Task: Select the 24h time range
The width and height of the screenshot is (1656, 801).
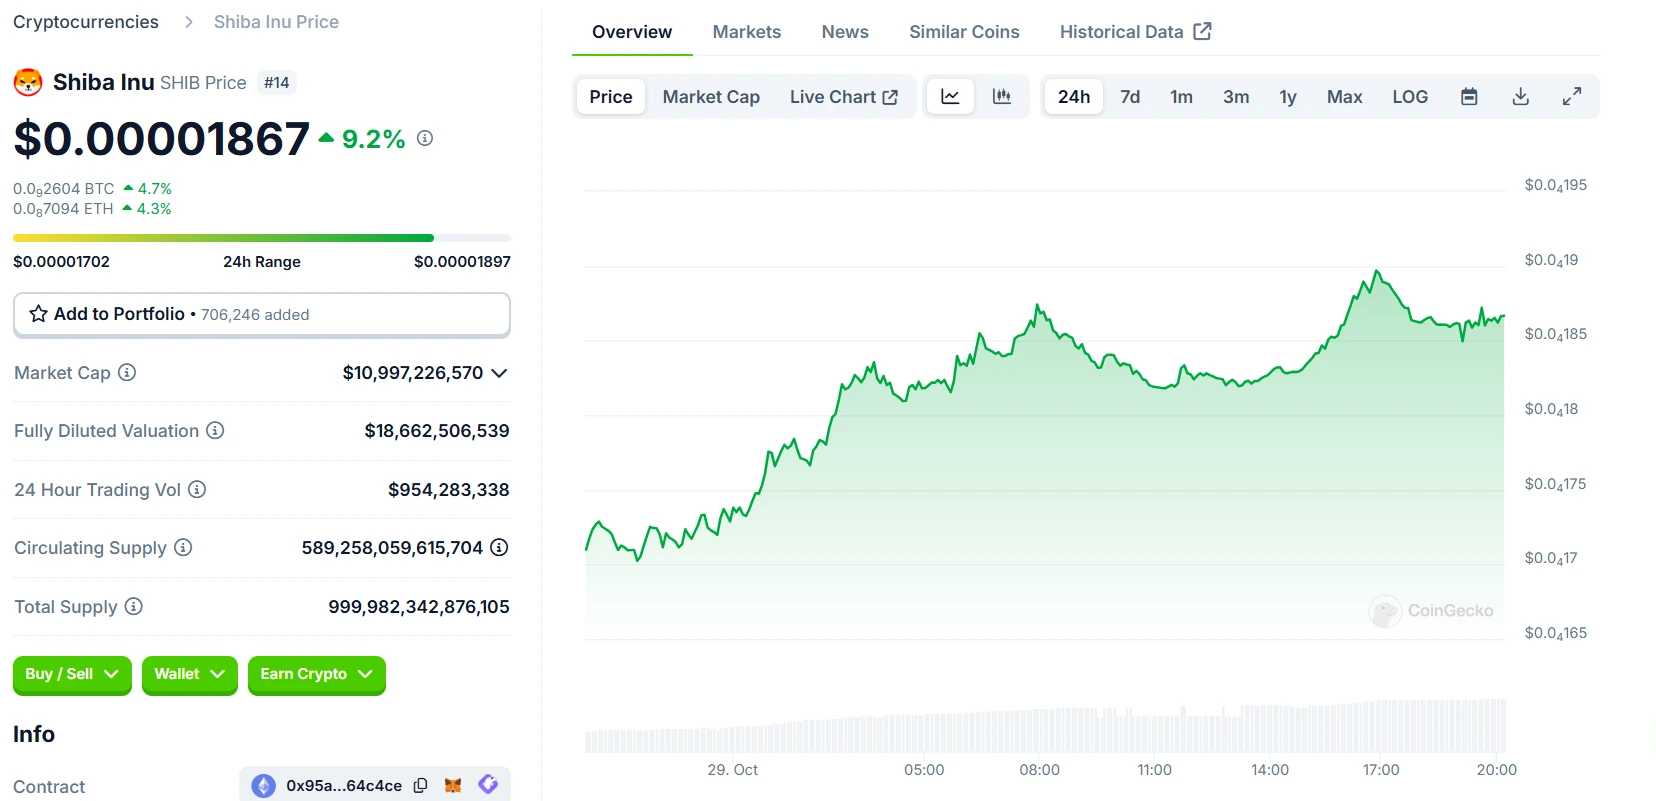Action: (1074, 97)
